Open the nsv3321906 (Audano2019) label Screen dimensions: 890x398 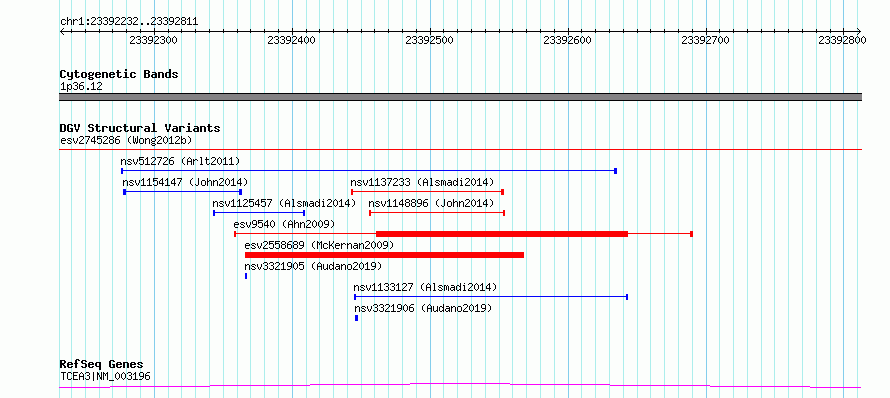coord(423,308)
